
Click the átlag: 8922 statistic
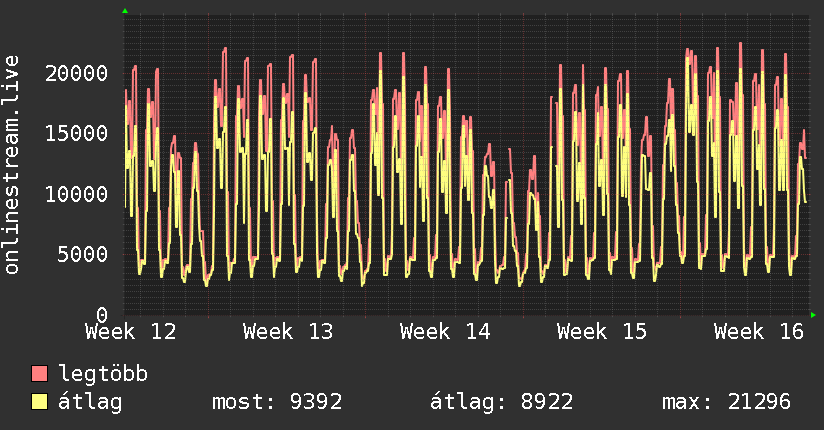coord(501,402)
